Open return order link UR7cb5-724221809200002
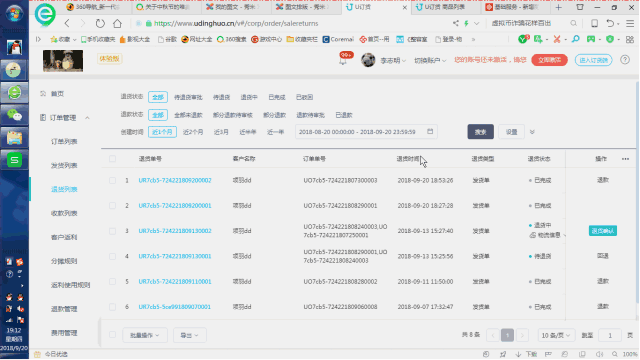 175,180
